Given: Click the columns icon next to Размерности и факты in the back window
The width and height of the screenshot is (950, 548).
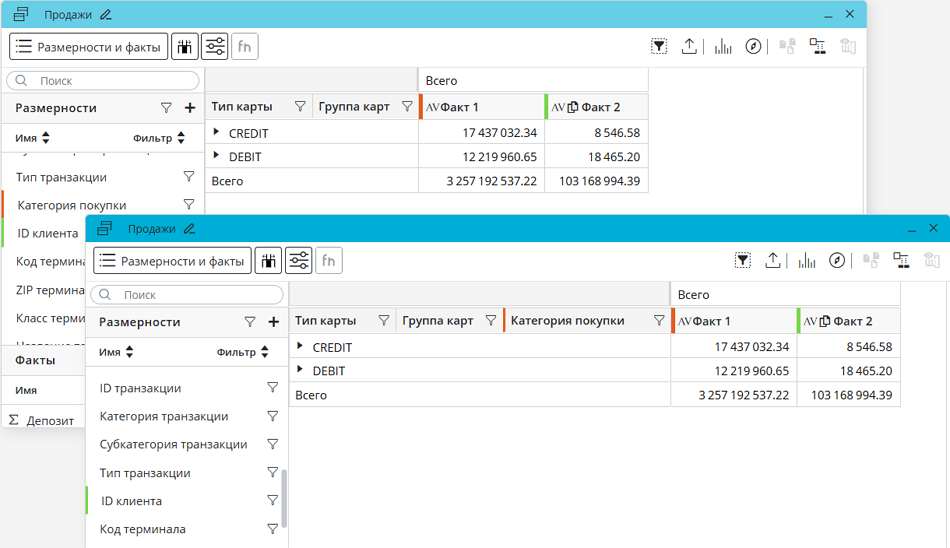Looking at the screenshot, I should (185, 47).
